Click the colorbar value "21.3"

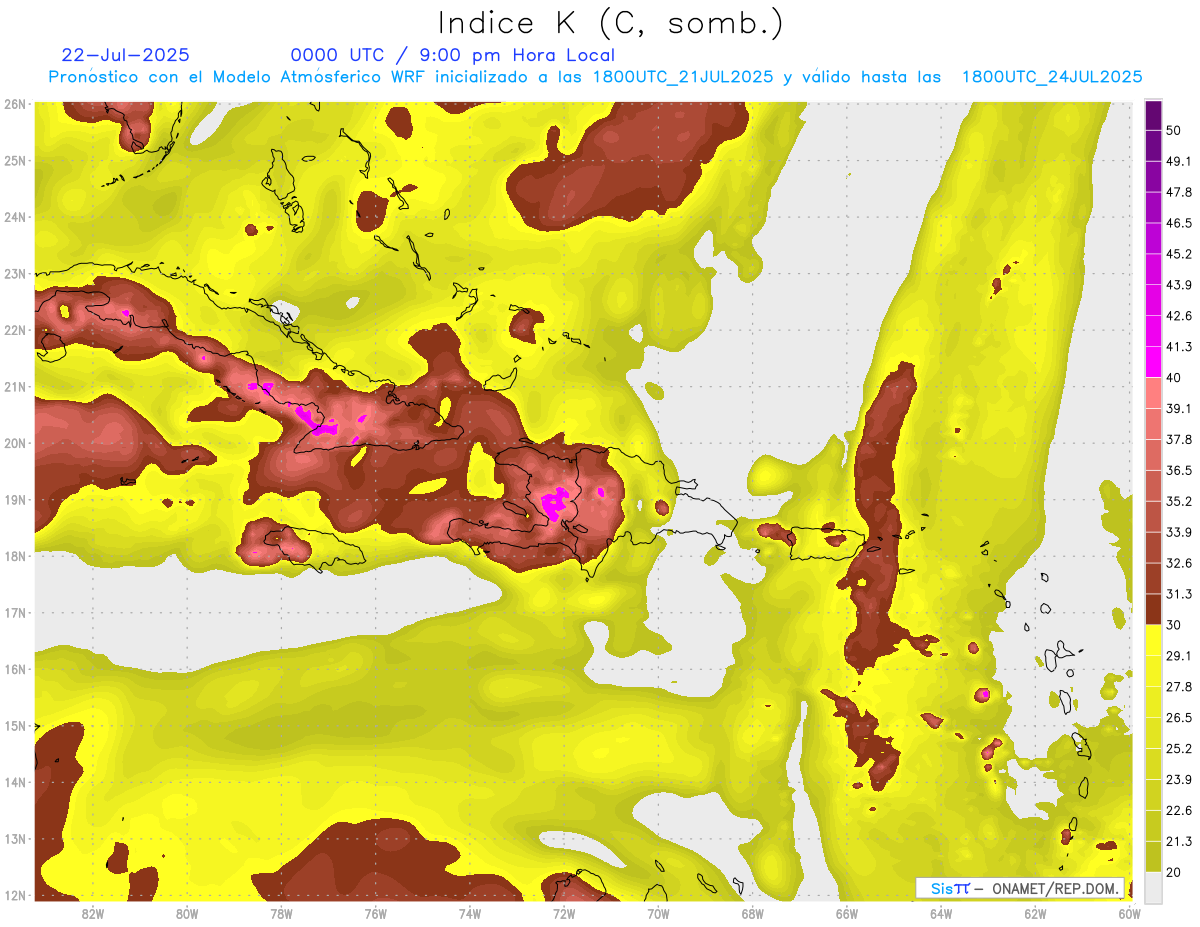[1178, 841]
